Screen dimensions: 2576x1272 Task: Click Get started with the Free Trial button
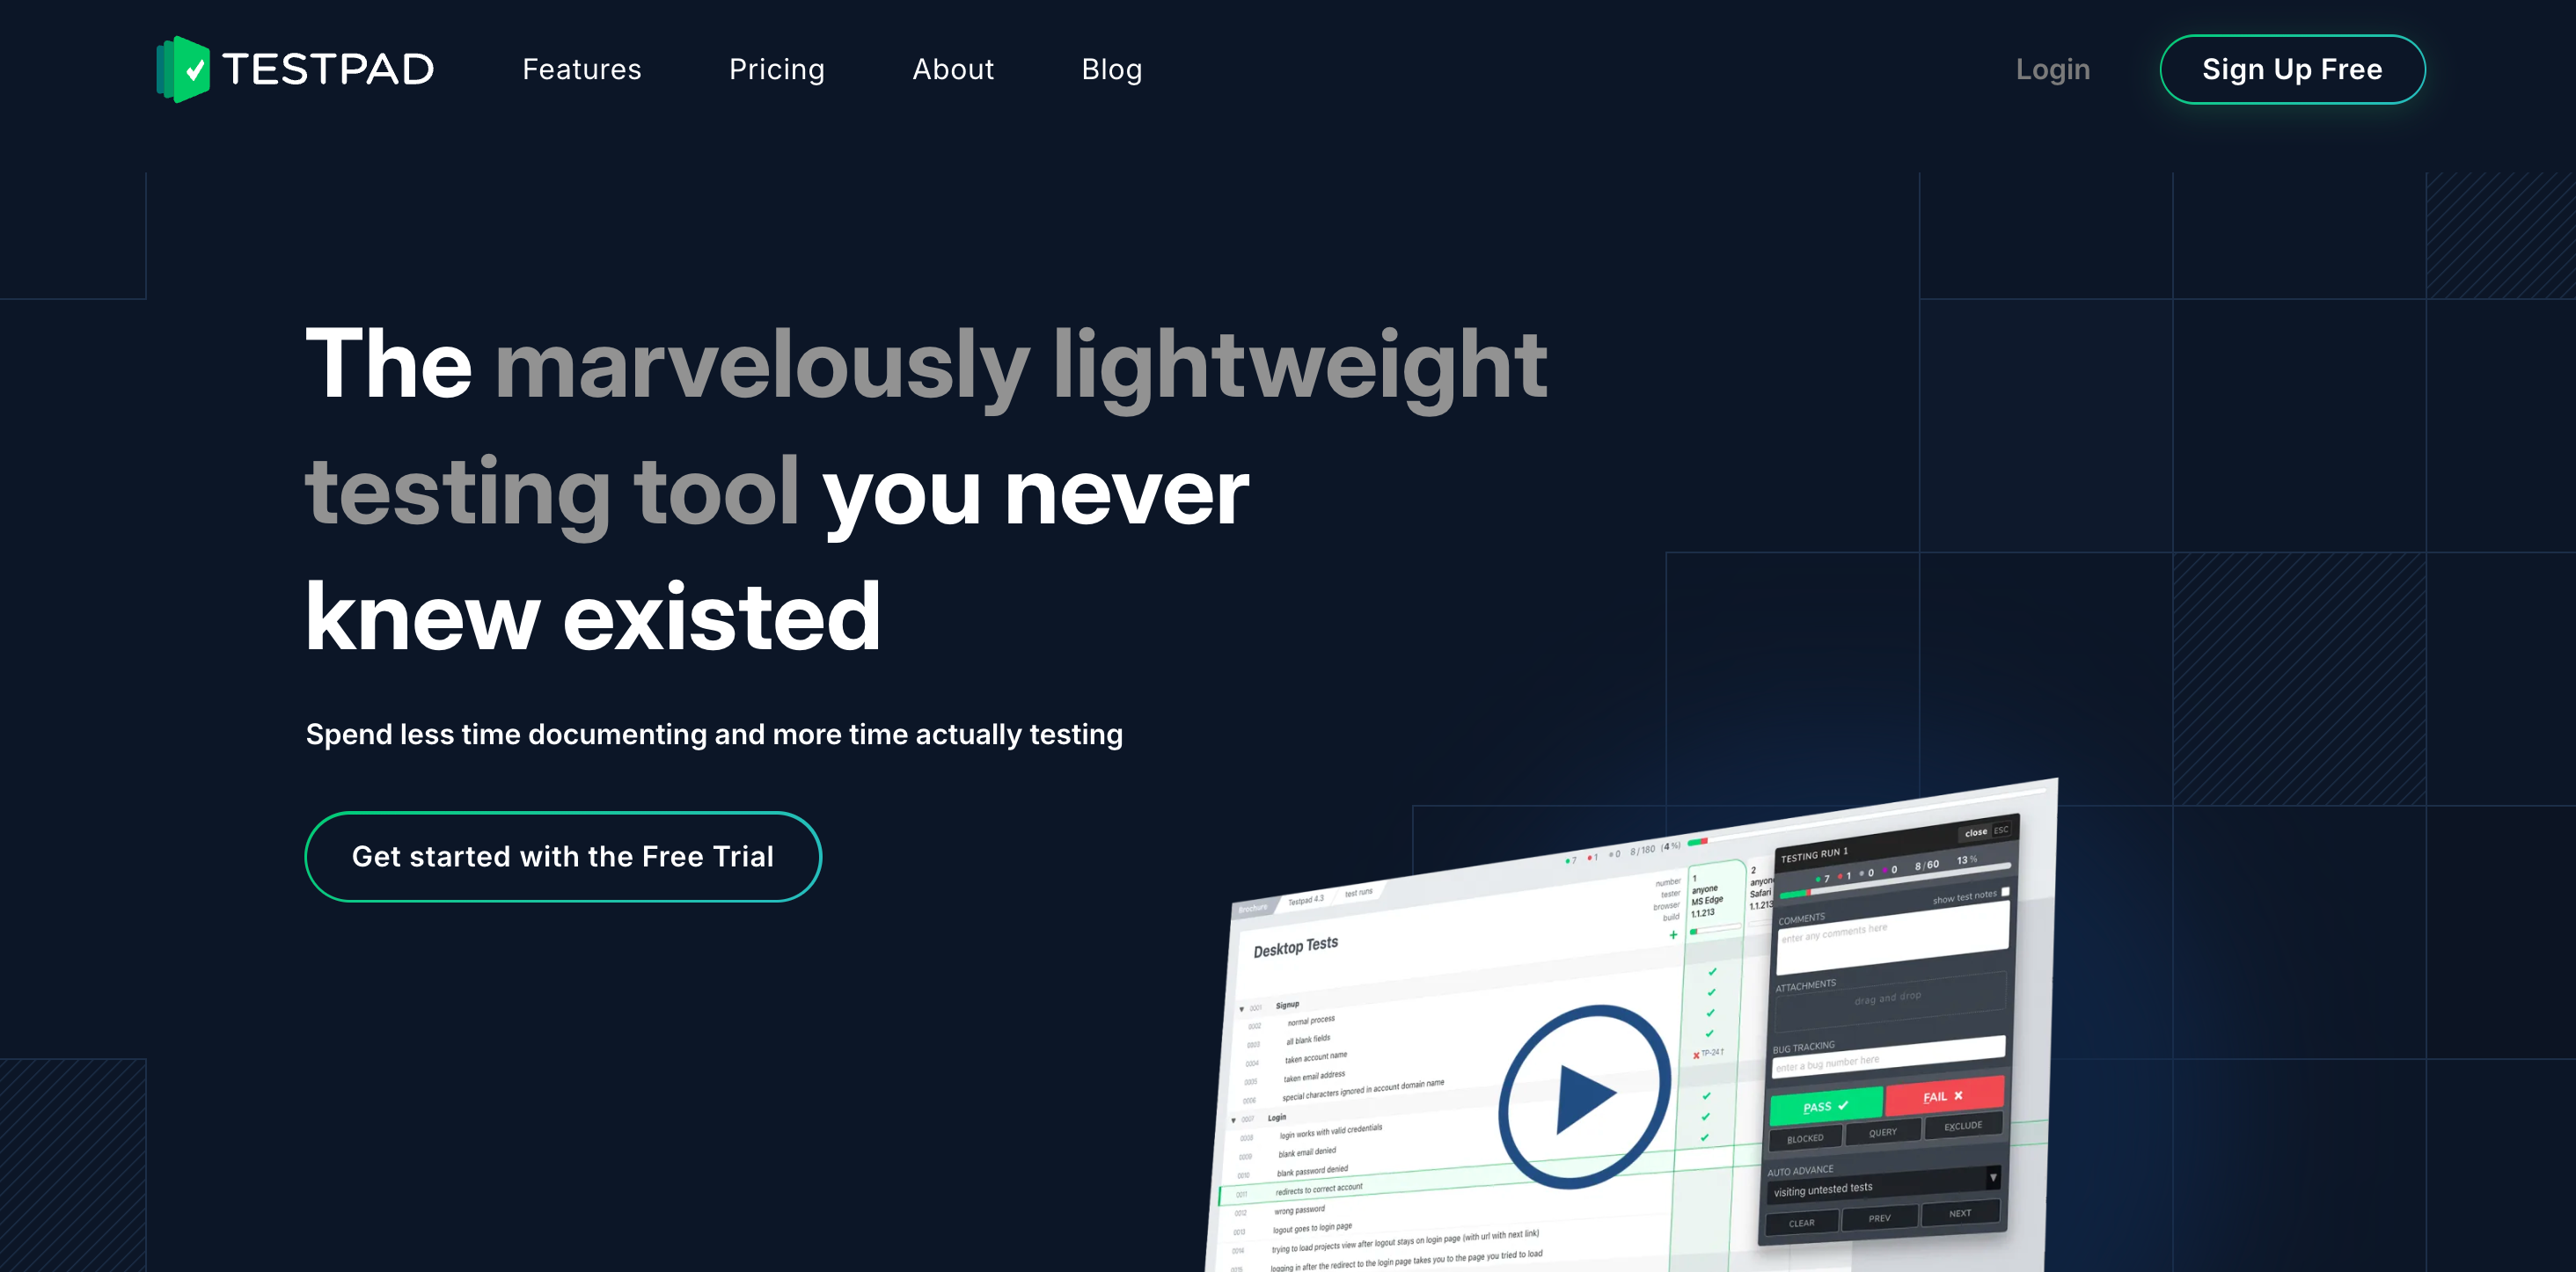point(563,854)
